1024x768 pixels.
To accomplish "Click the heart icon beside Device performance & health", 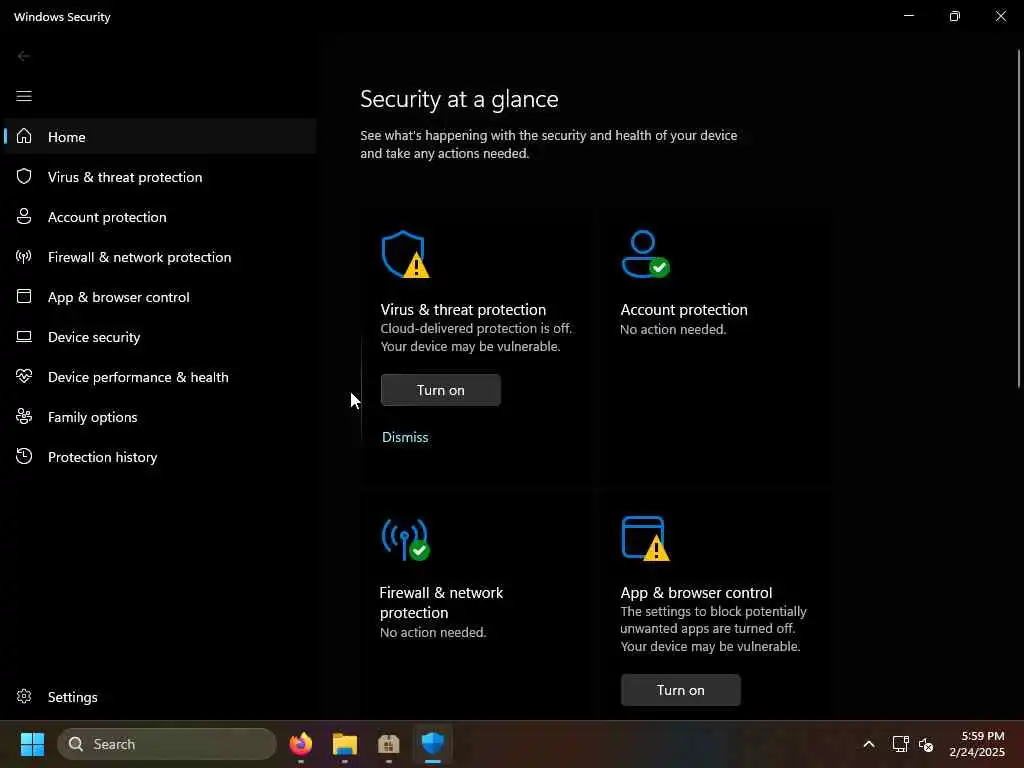I will pos(24,377).
